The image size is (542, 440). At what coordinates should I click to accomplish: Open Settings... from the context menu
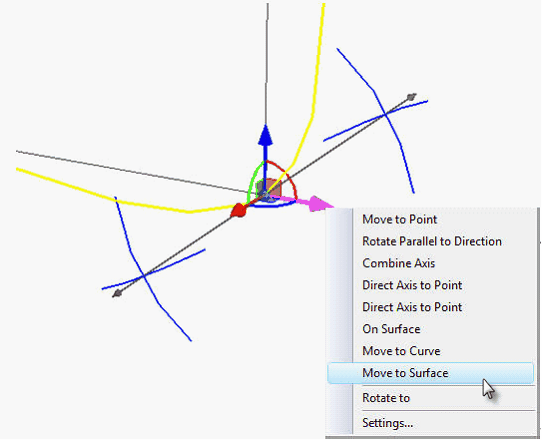[387, 423]
